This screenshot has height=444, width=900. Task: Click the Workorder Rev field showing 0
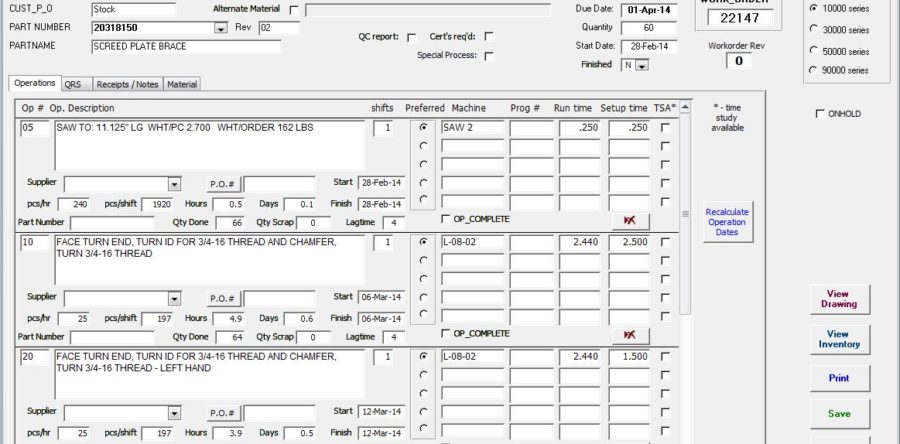(x=739, y=61)
